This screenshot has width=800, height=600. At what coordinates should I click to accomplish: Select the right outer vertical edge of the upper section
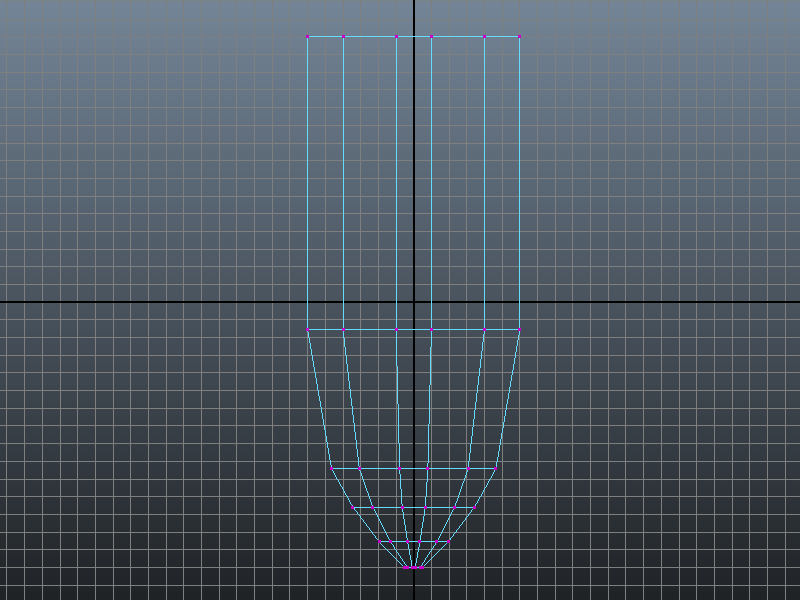click(519, 180)
